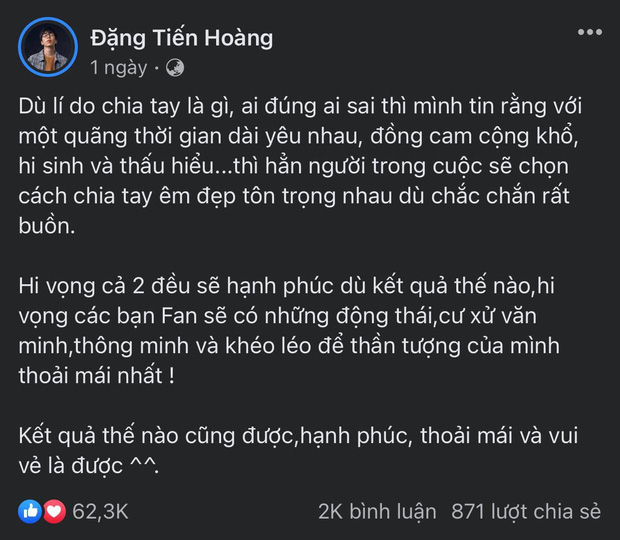
Task: Open the Đặng Tiến Hoàng profile name link
Action: [180, 39]
